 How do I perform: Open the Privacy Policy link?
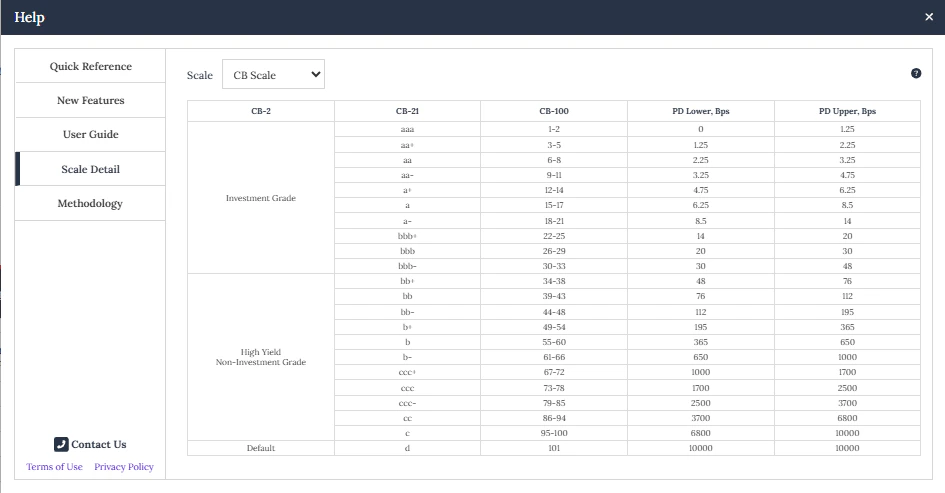(124, 466)
